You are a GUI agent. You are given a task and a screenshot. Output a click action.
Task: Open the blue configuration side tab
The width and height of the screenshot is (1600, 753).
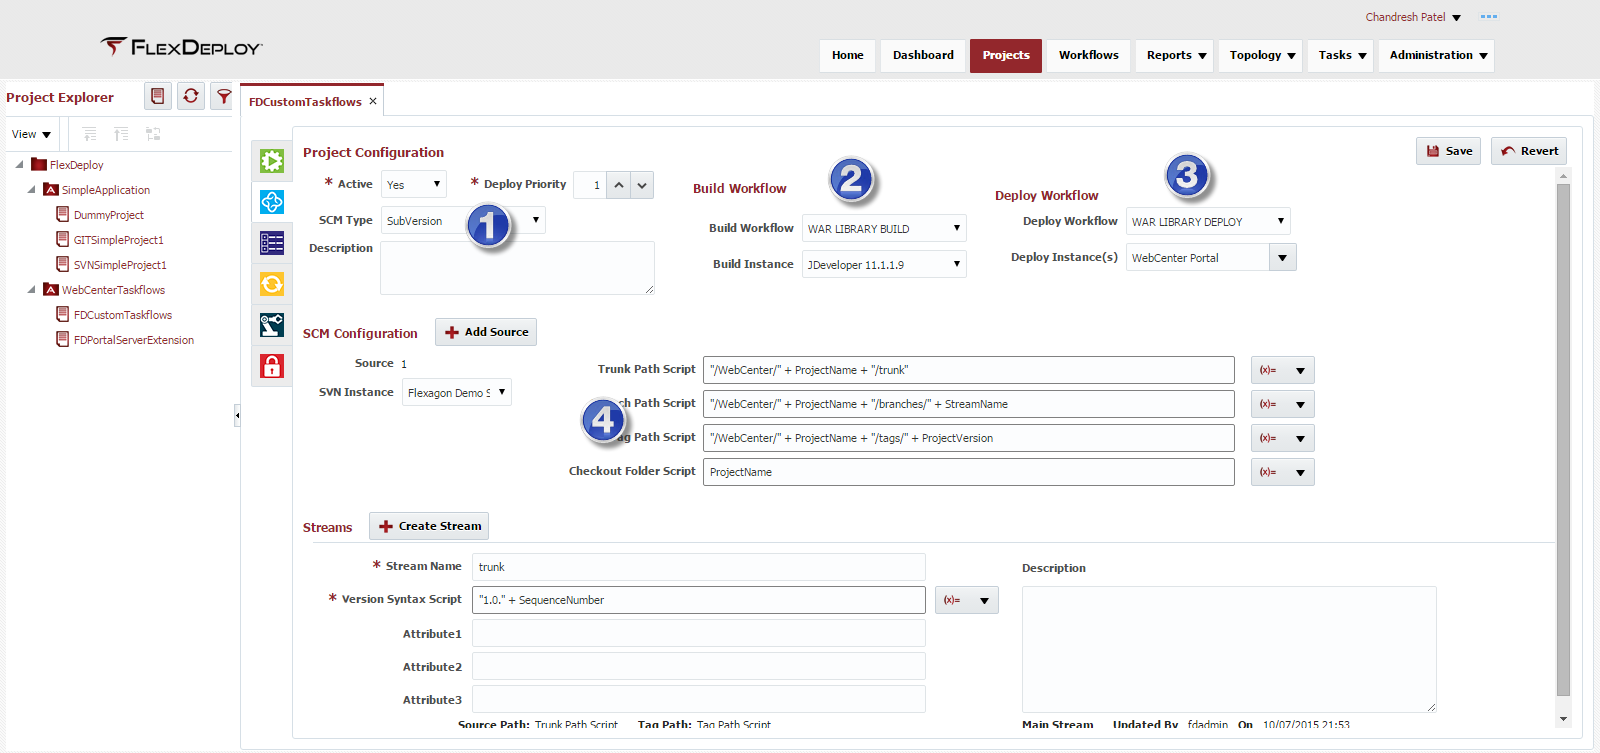tap(272, 202)
